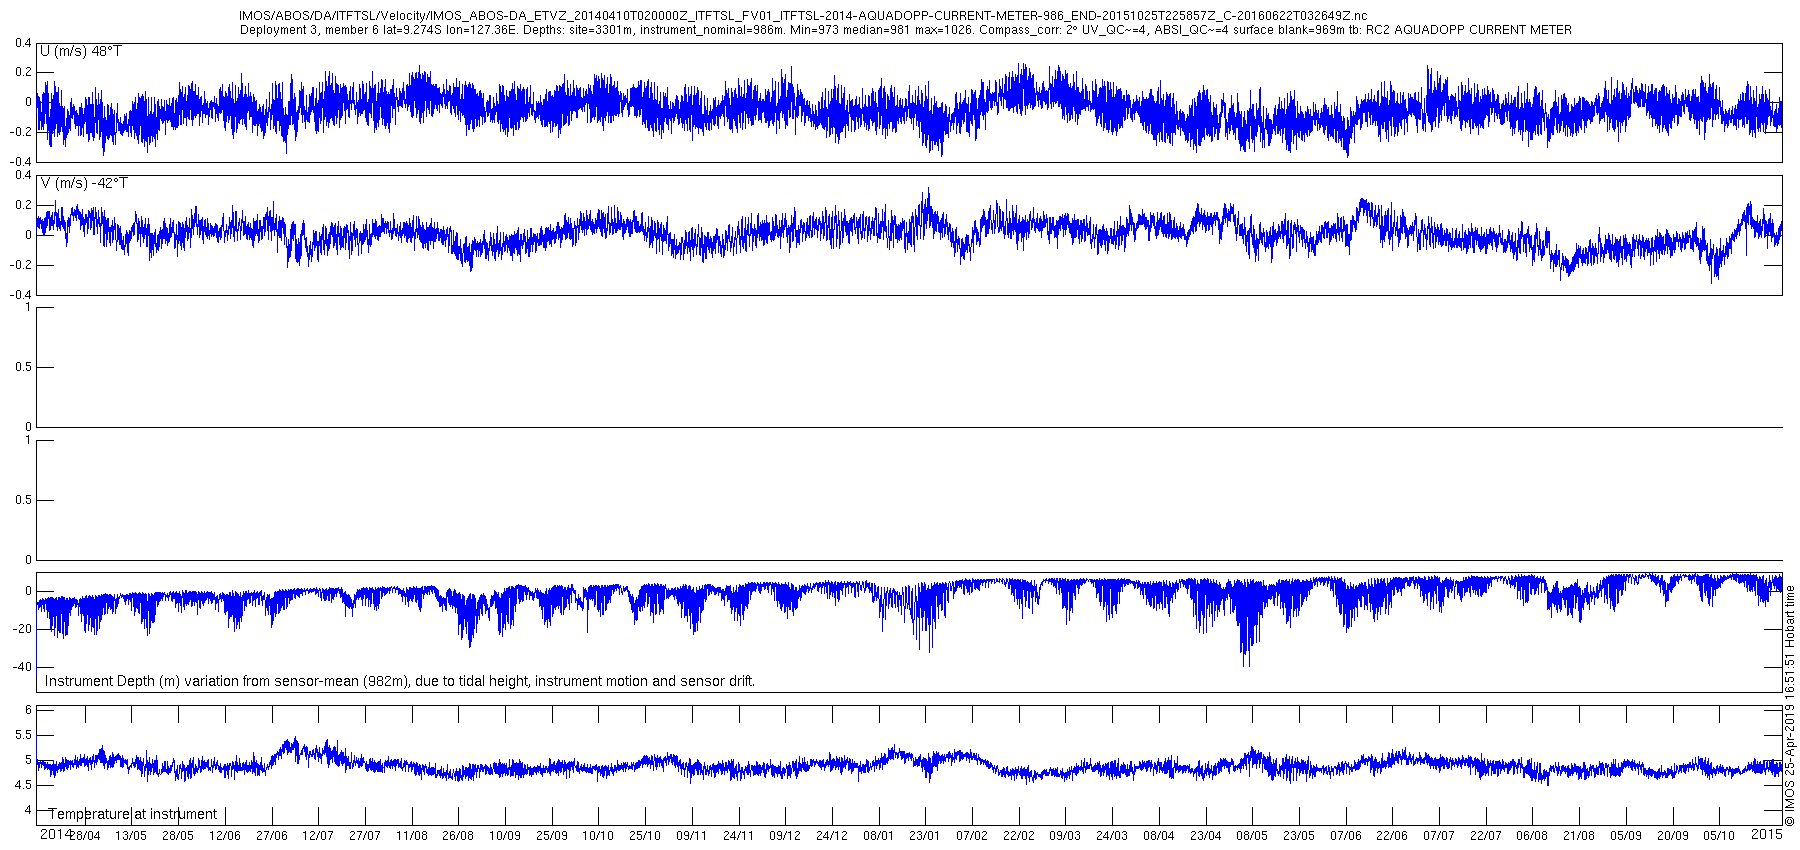Viewport: 1800px width, 850px height.
Task: Click the '12/07' date tick label
Action: tap(318, 836)
